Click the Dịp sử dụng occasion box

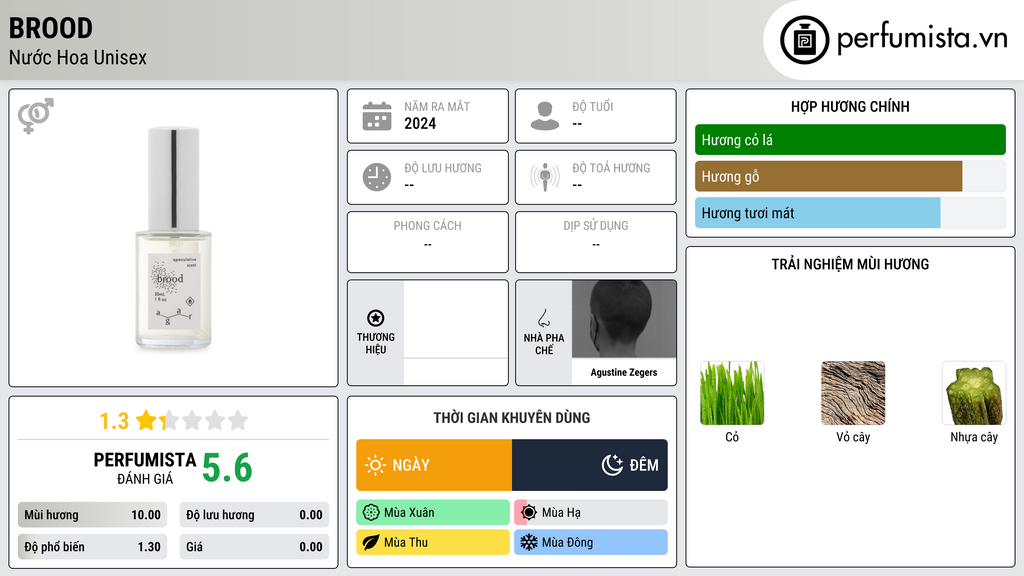[x=596, y=242]
